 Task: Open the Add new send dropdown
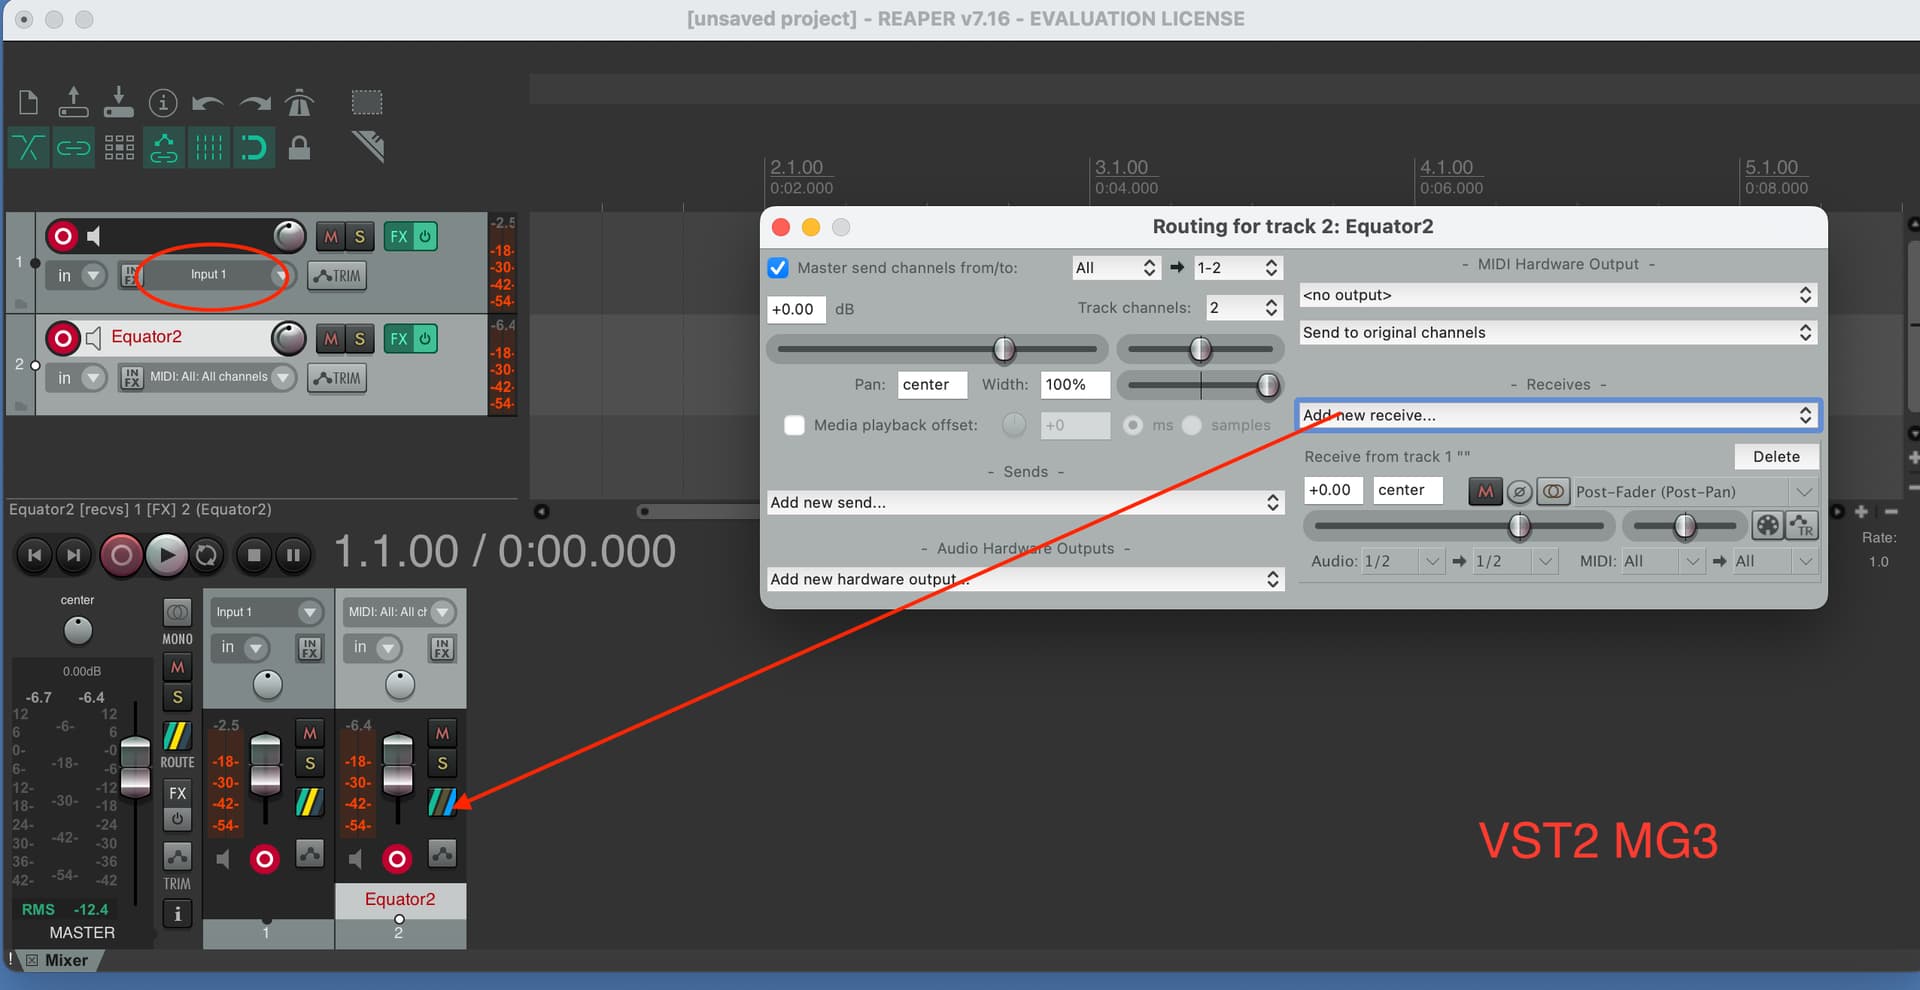1025,503
